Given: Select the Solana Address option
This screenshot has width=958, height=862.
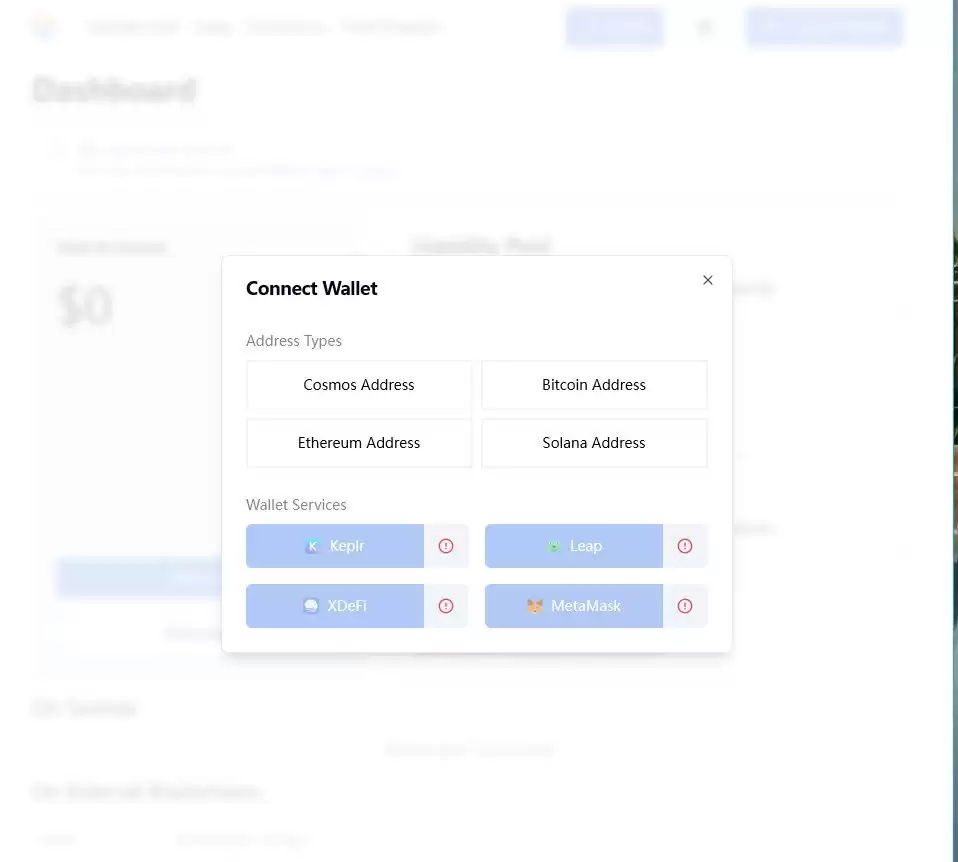Looking at the screenshot, I should 594,443.
